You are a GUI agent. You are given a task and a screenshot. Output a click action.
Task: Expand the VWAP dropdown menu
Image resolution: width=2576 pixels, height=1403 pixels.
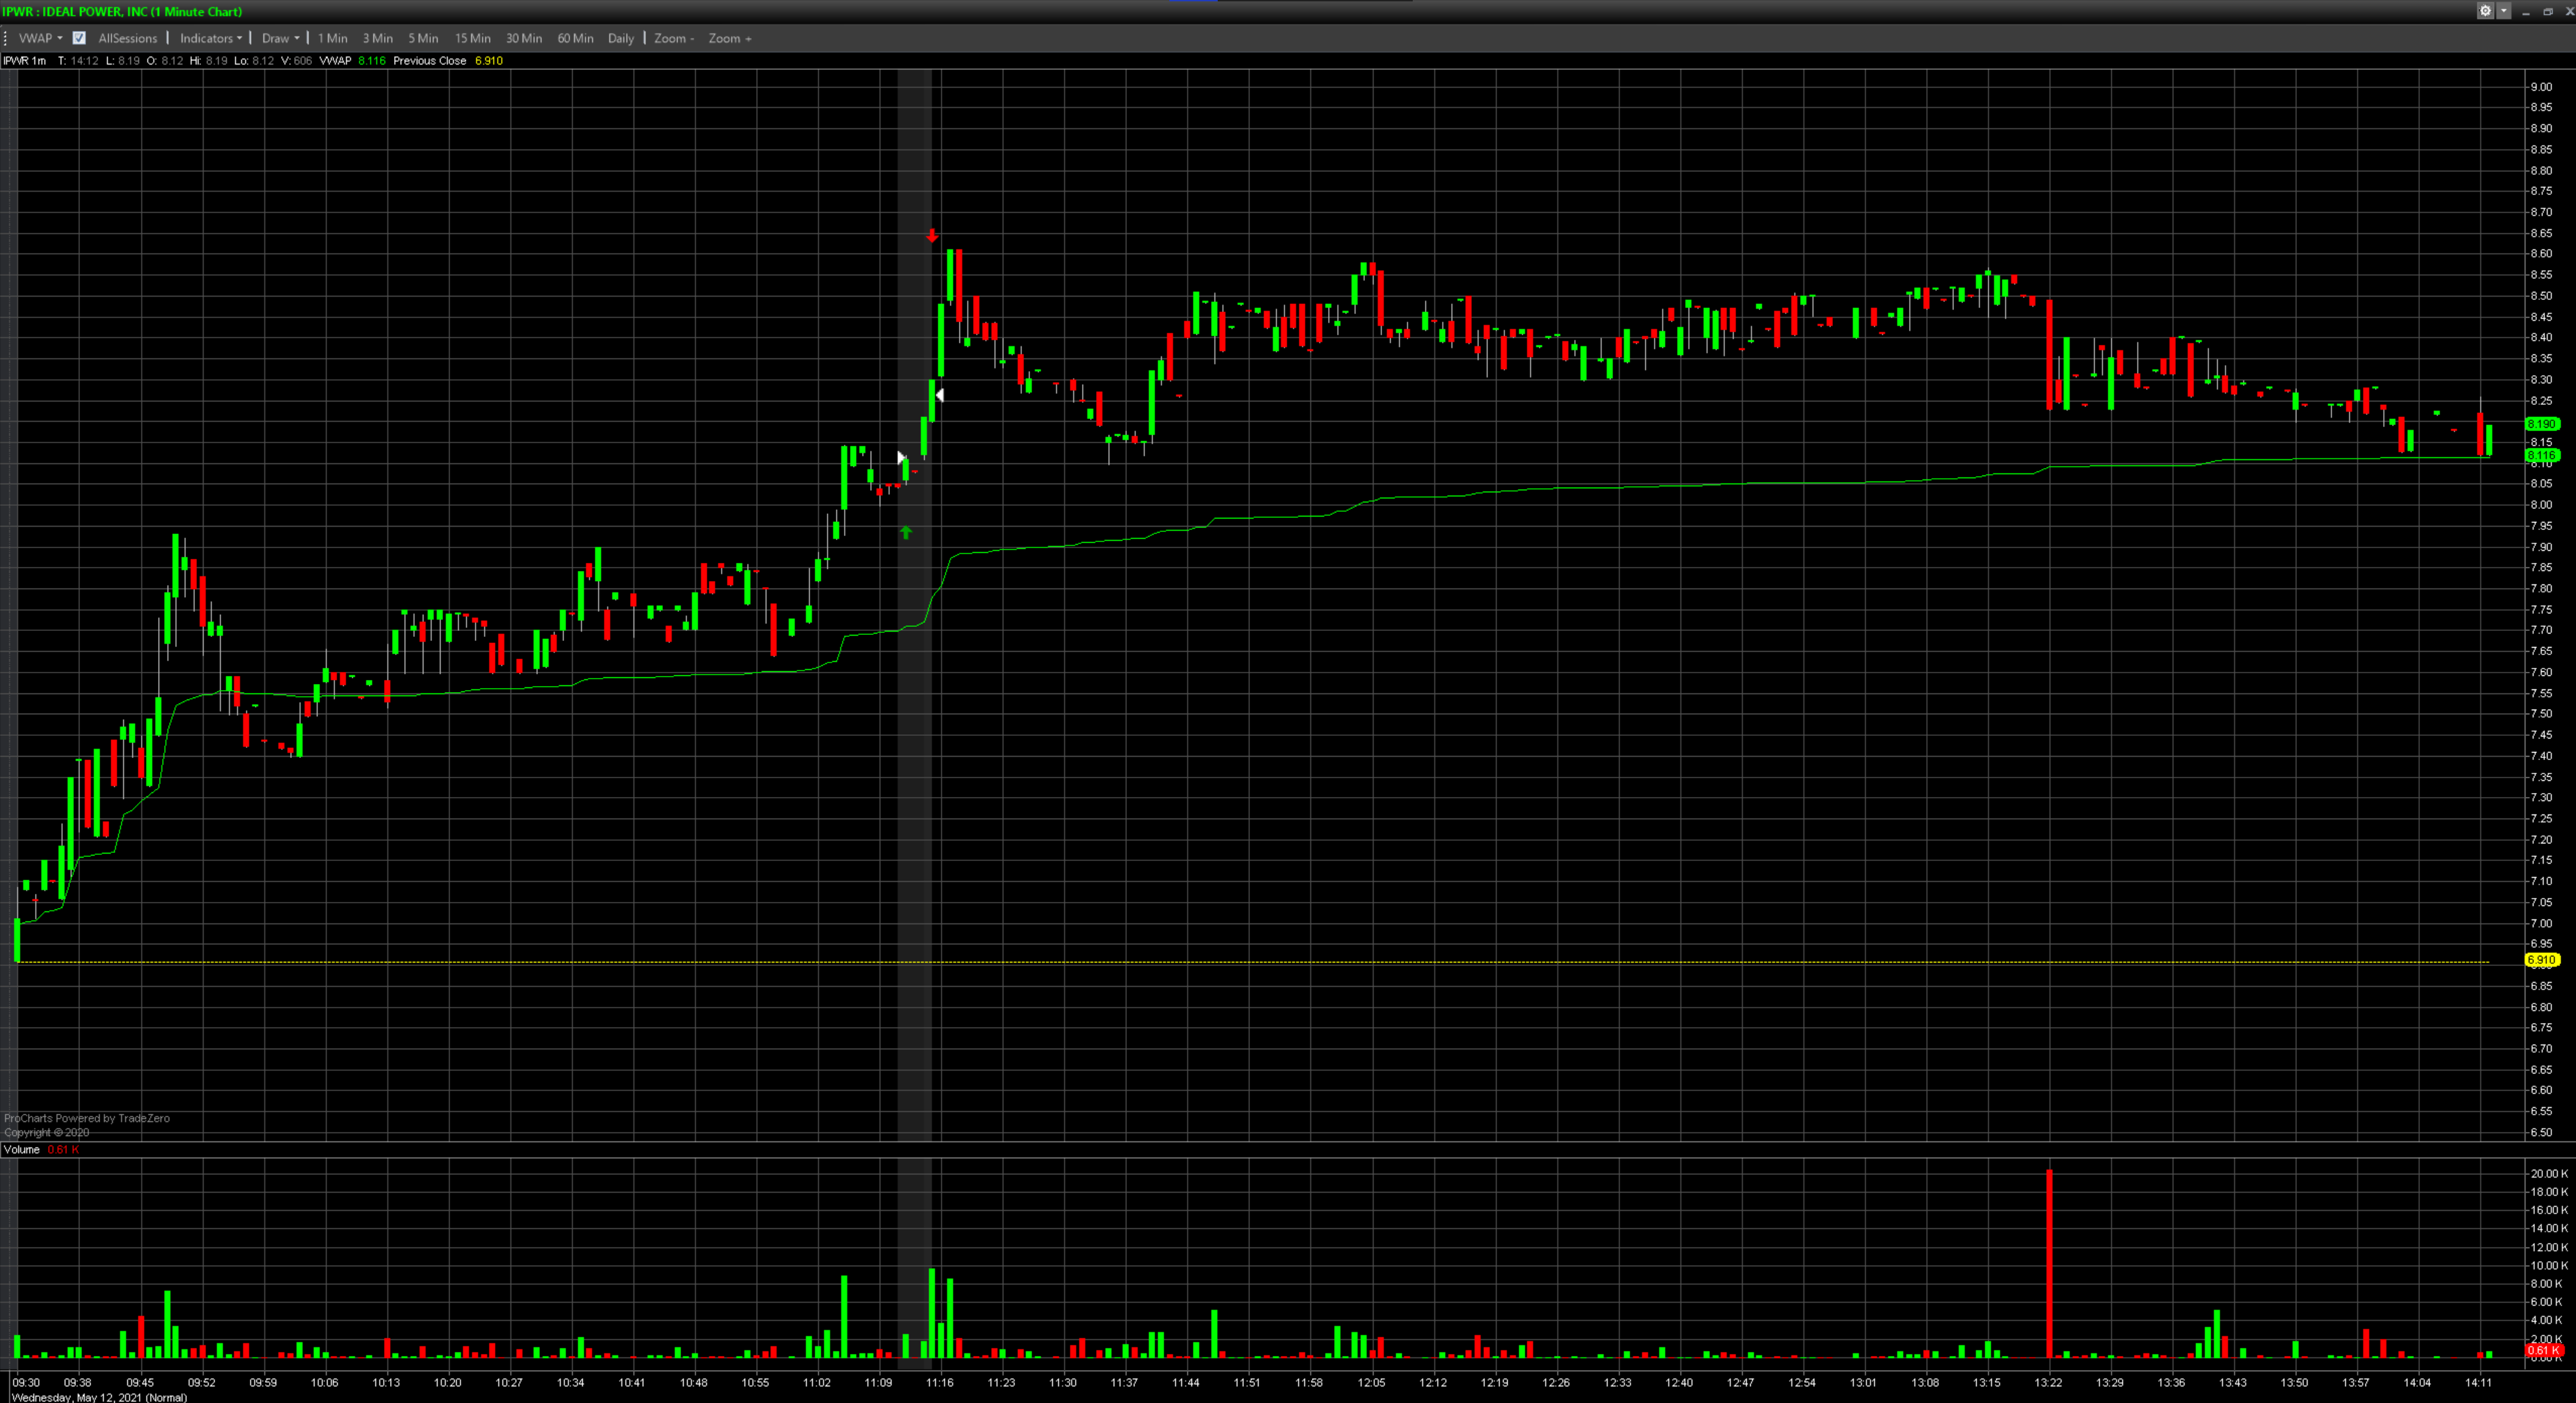[40, 38]
